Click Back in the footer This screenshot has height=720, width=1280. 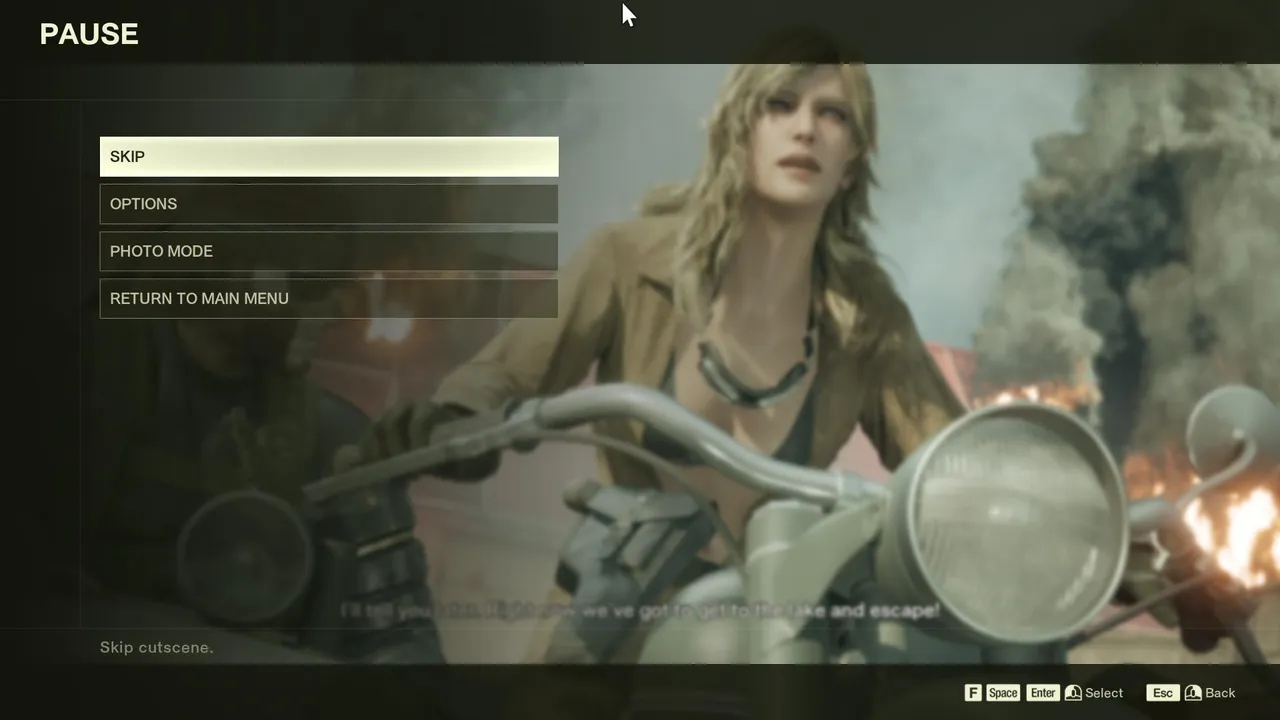1220,693
